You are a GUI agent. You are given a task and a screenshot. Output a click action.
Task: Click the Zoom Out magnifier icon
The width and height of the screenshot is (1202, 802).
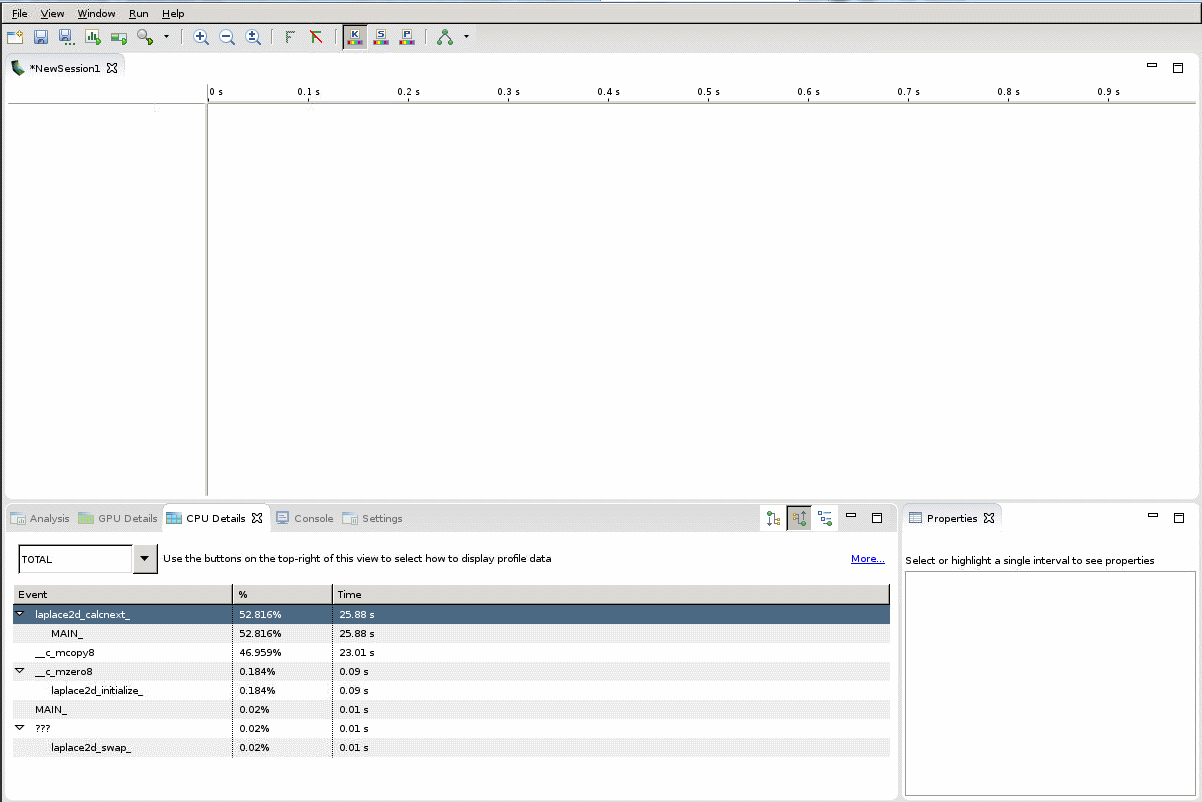pos(227,37)
